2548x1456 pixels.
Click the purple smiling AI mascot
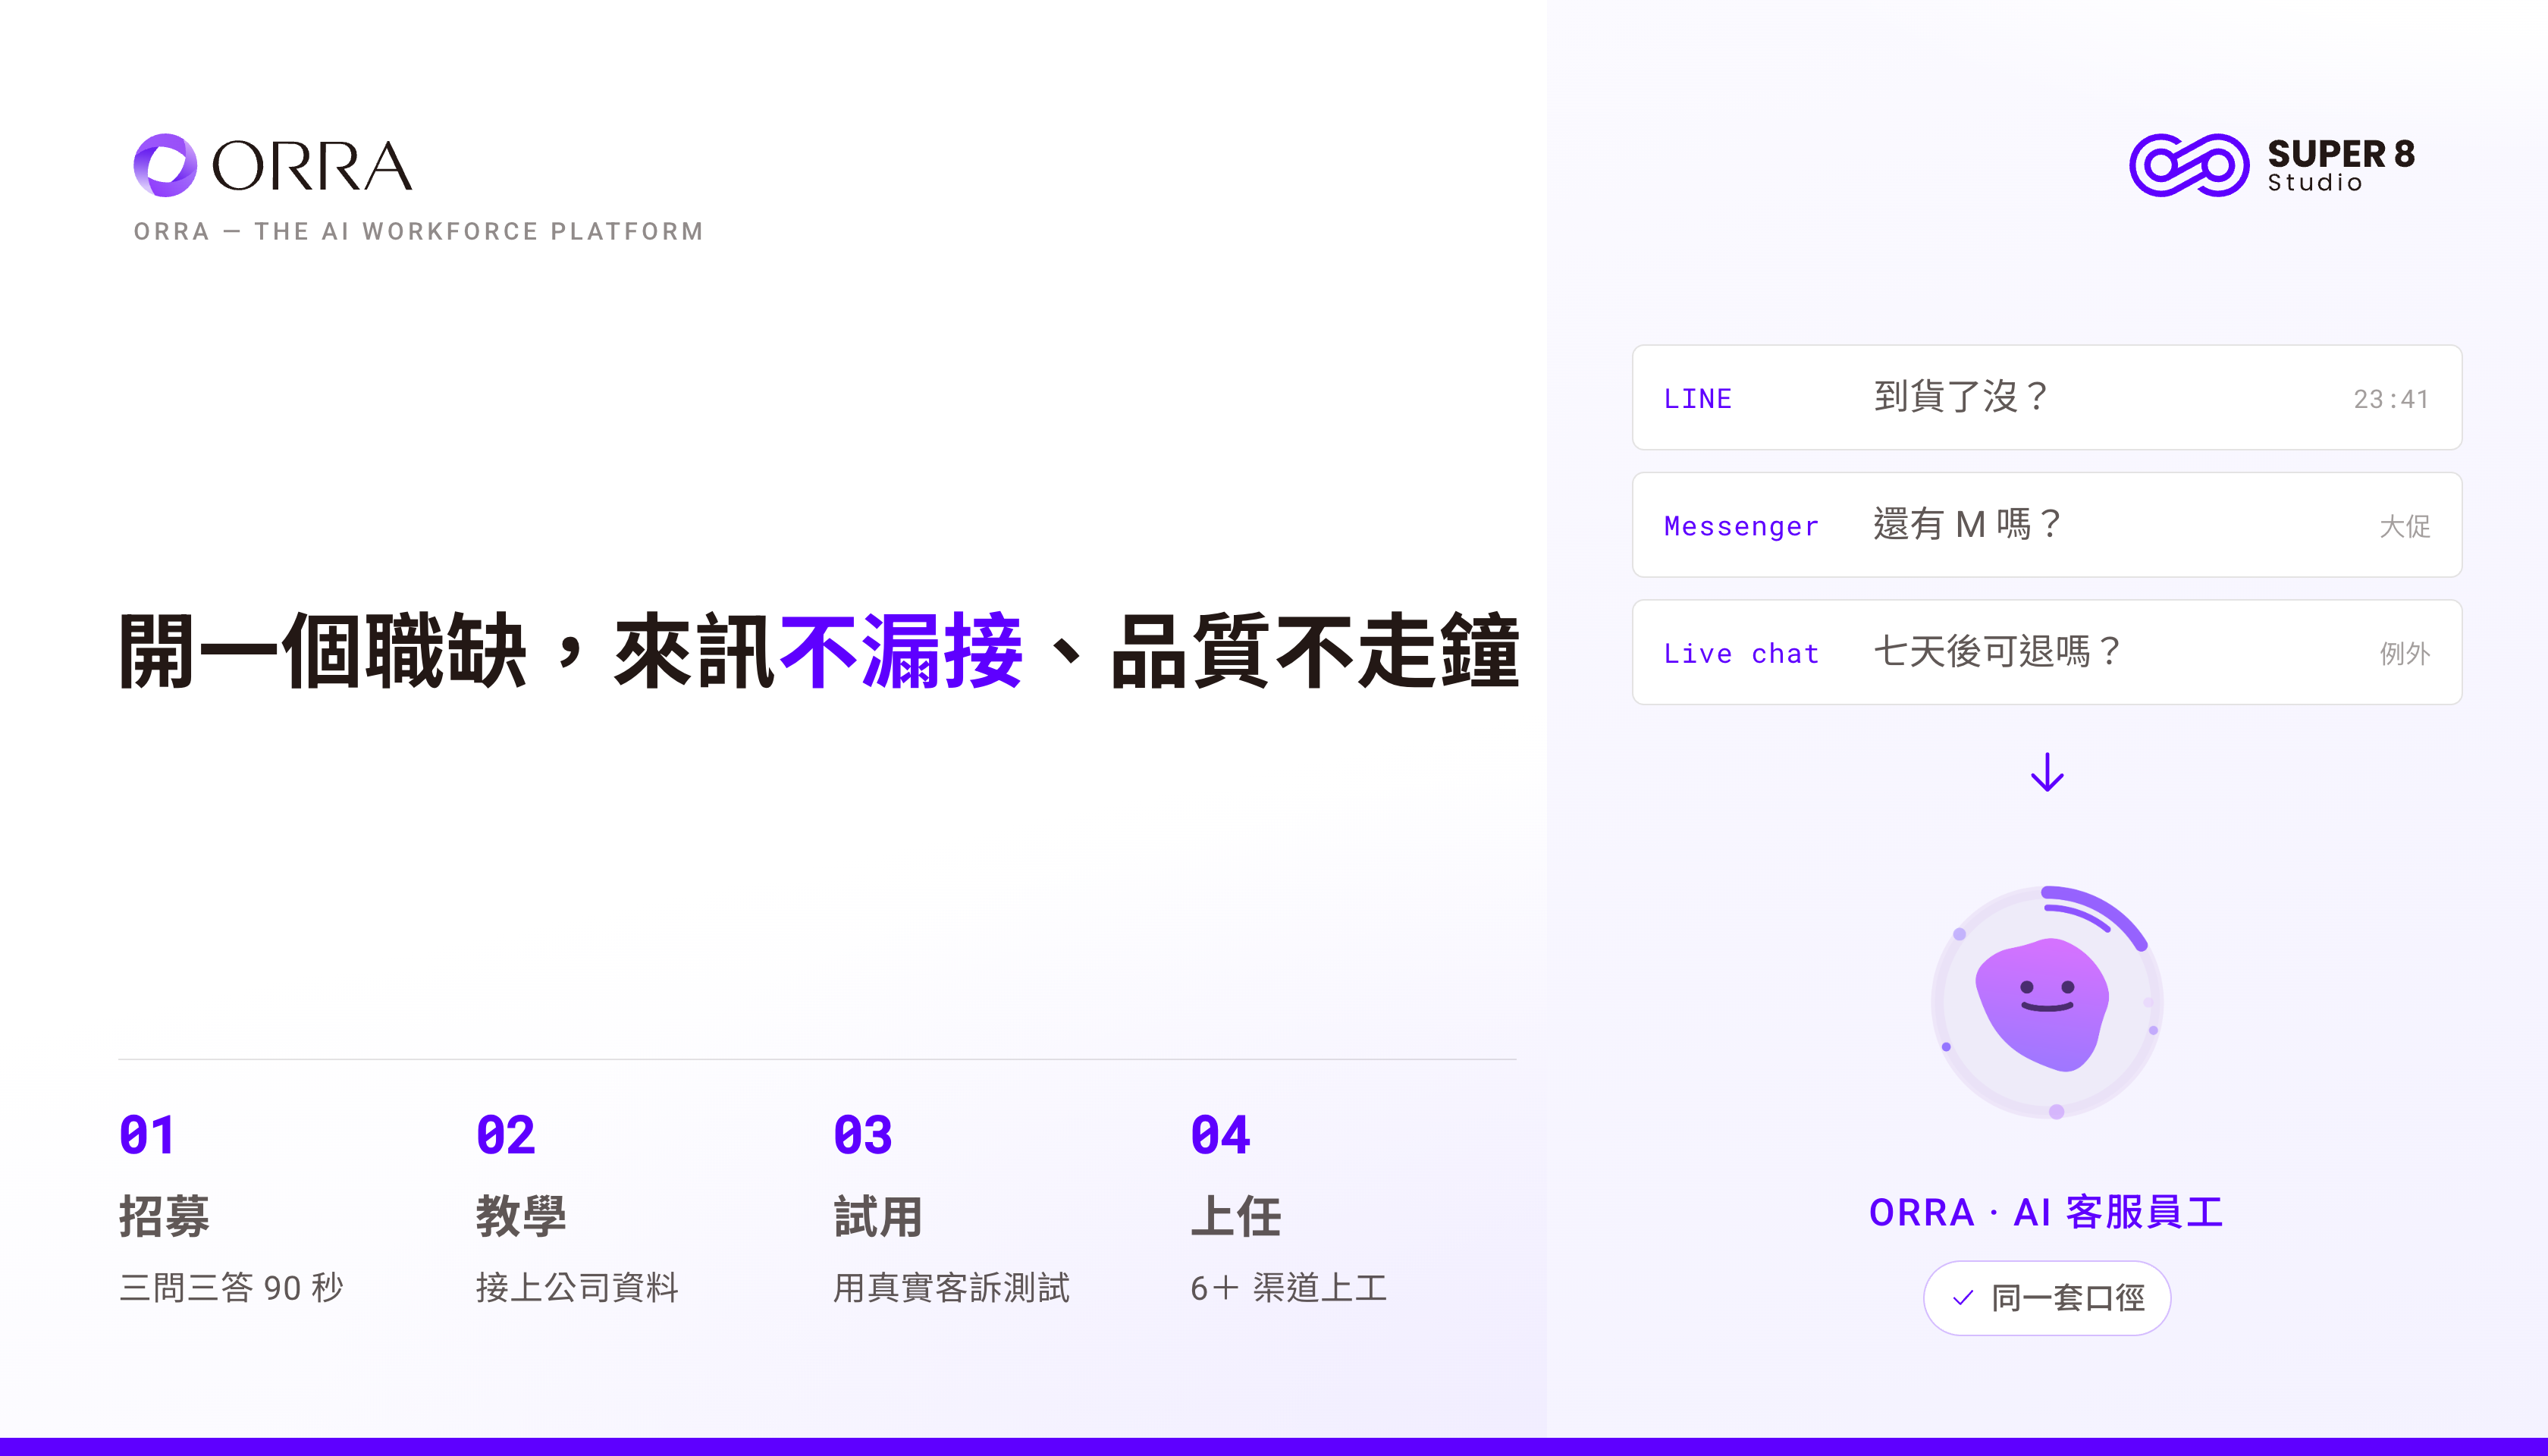point(2042,1004)
